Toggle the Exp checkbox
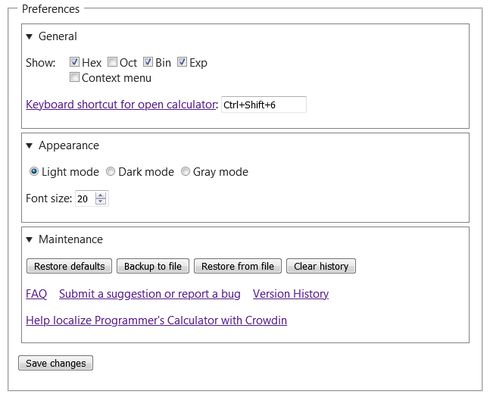490x400 pixels. [x=182, y=62]
